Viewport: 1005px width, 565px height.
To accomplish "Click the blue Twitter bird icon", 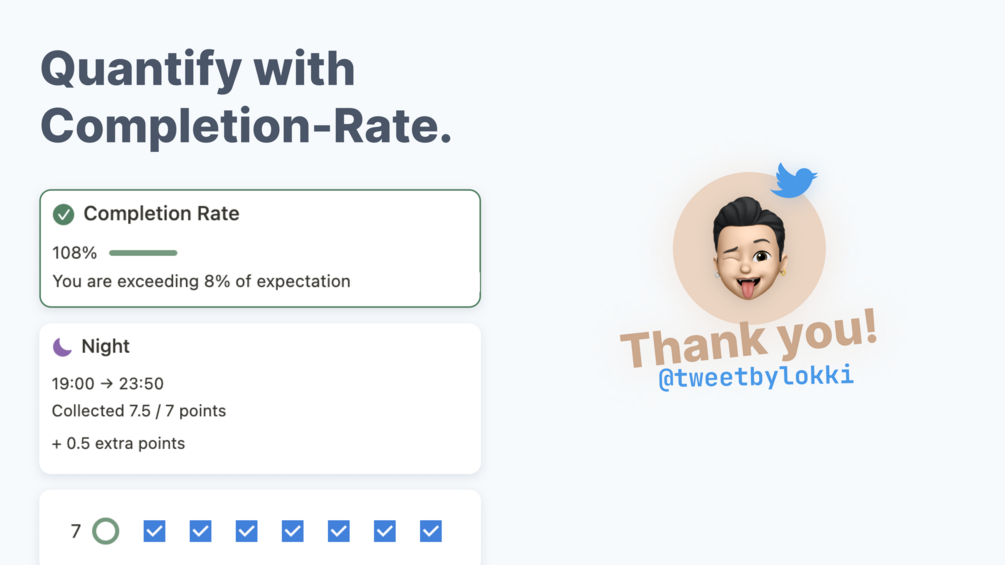I will [793, 180].
